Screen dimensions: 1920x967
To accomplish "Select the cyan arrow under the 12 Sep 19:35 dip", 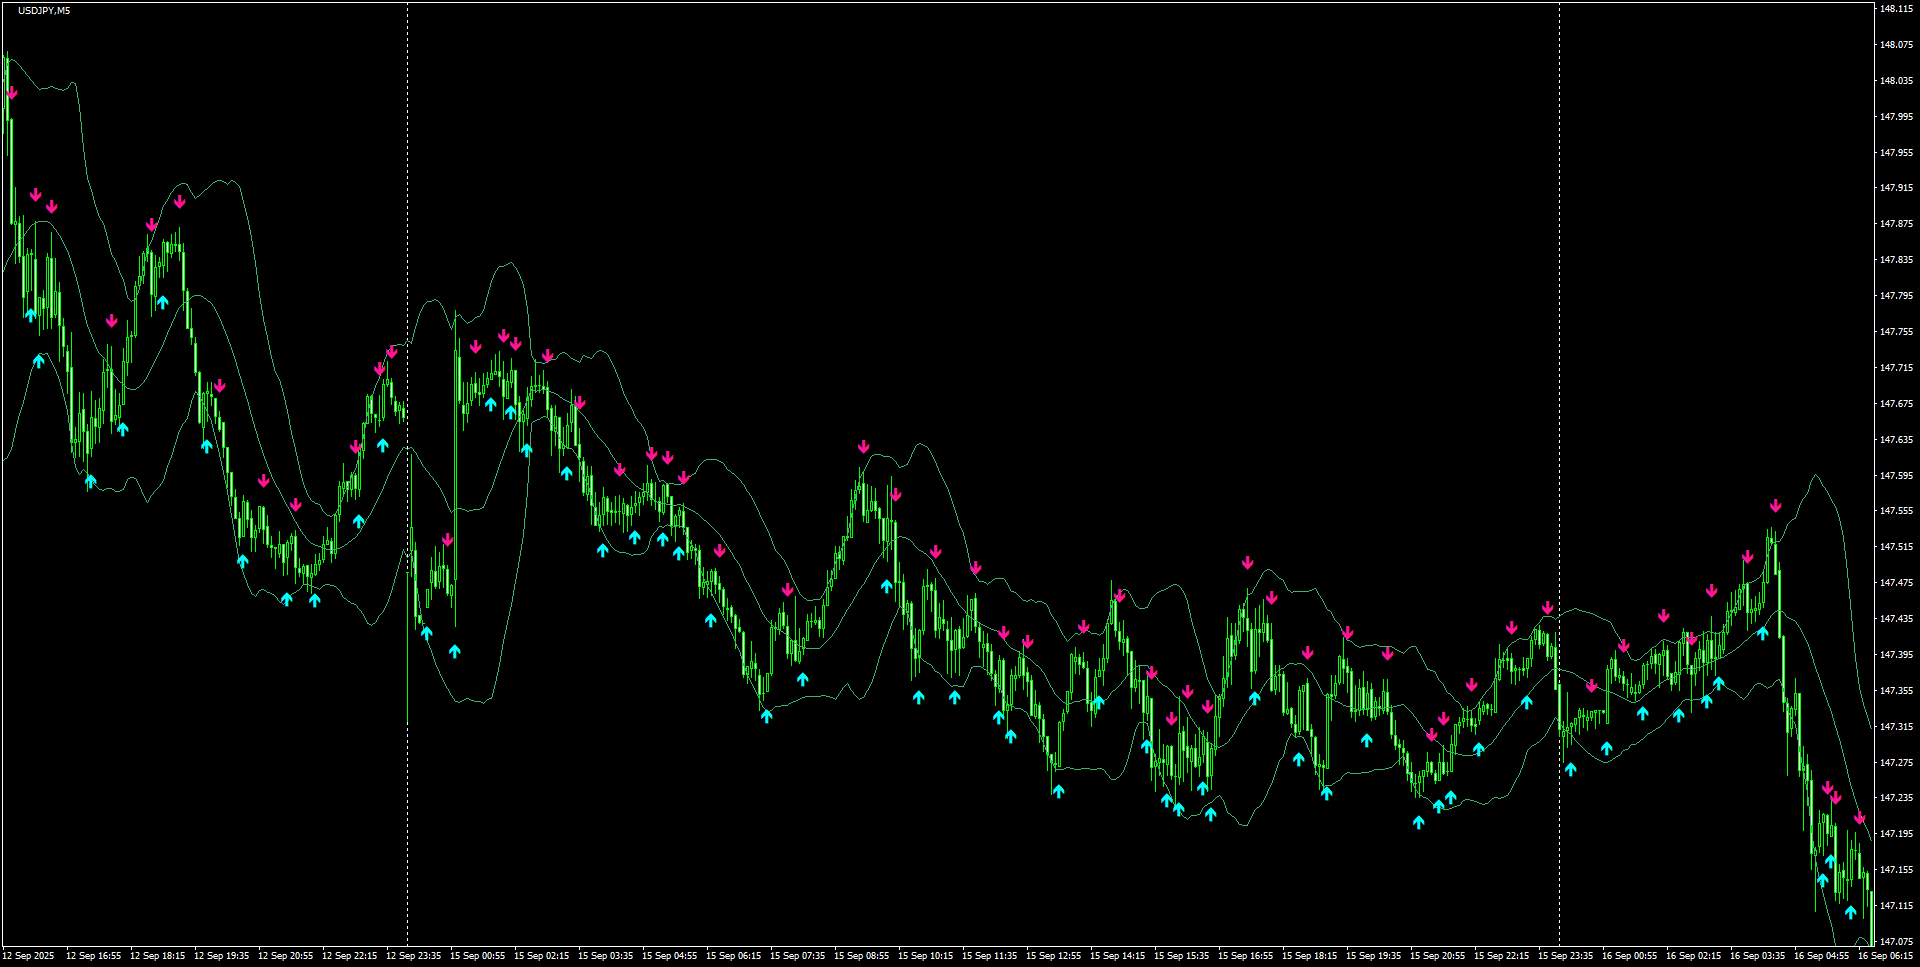I will 242,562.
